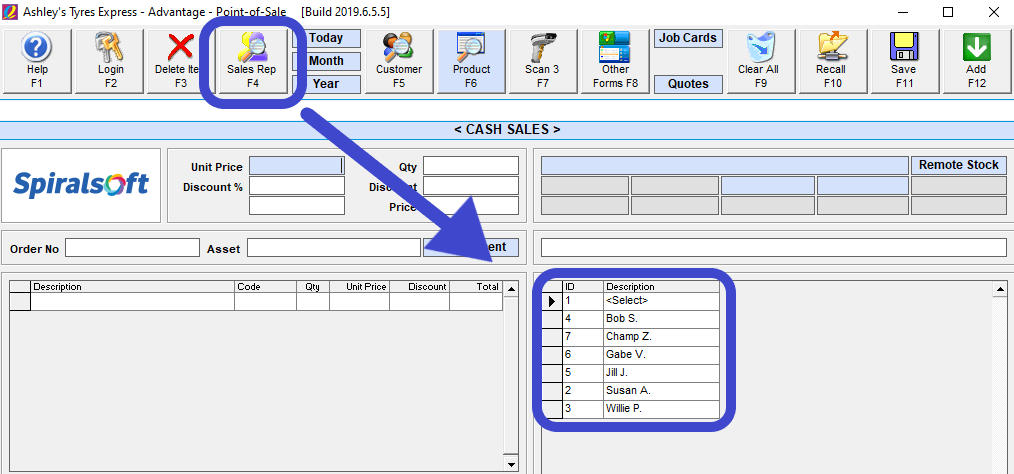The height and width of the screenshot is (474, 1014).
Task: Click the Discount % input field
Action: 297,186
